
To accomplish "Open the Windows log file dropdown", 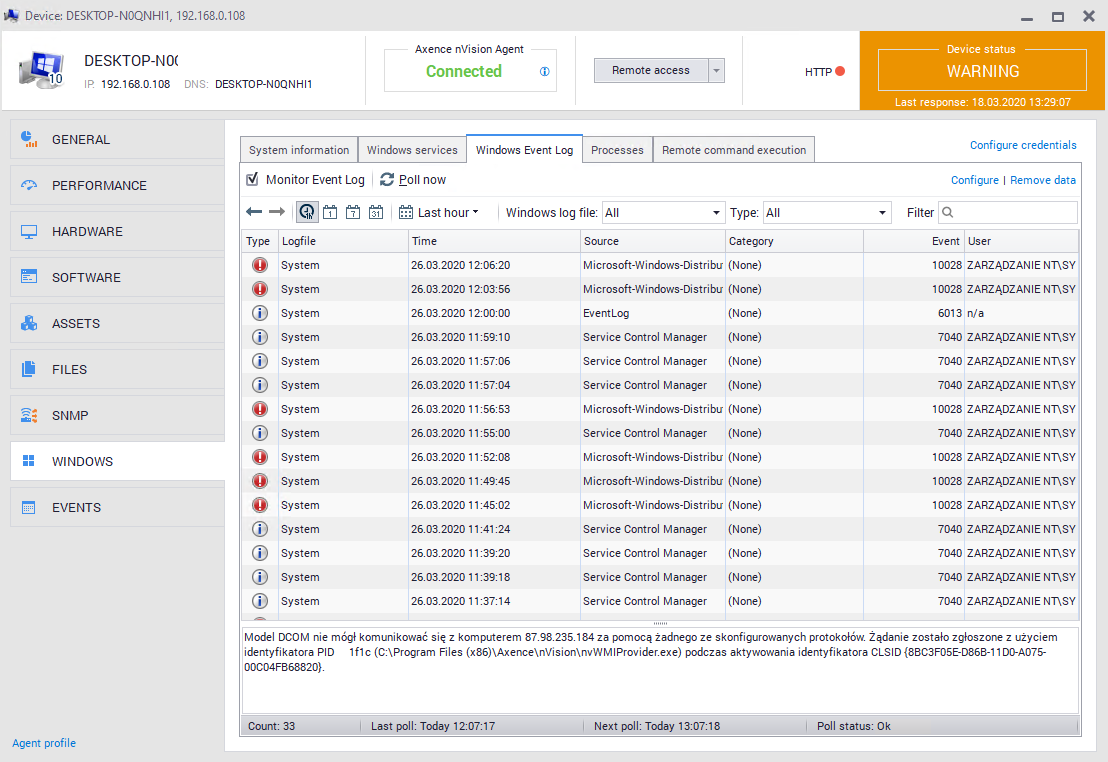I will point(663,213).
